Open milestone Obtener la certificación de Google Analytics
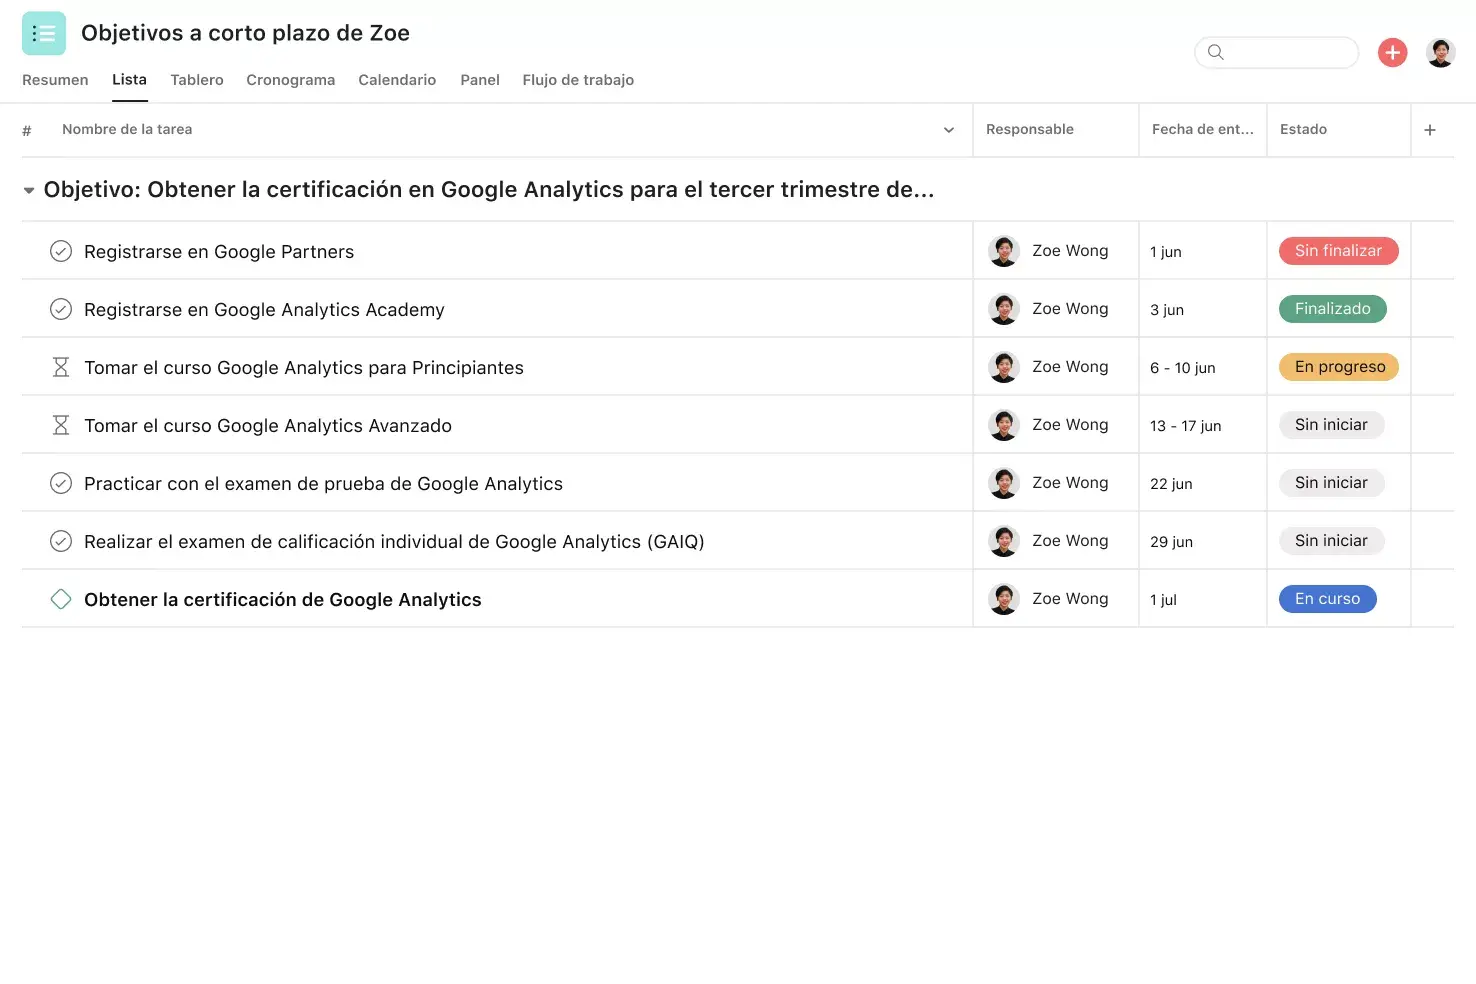The height and width of the screenshot is (984, 1476). pyautogui.click(x=283, y=600)
